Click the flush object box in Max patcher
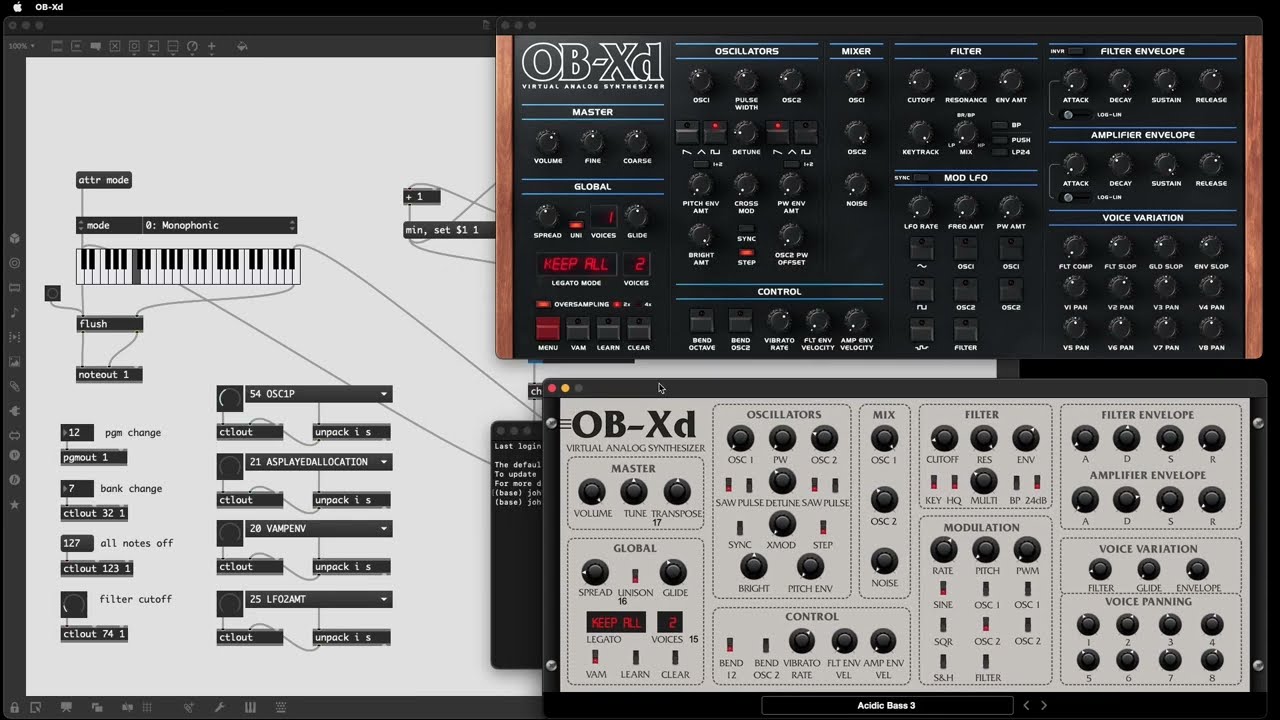 click(110, 324)
